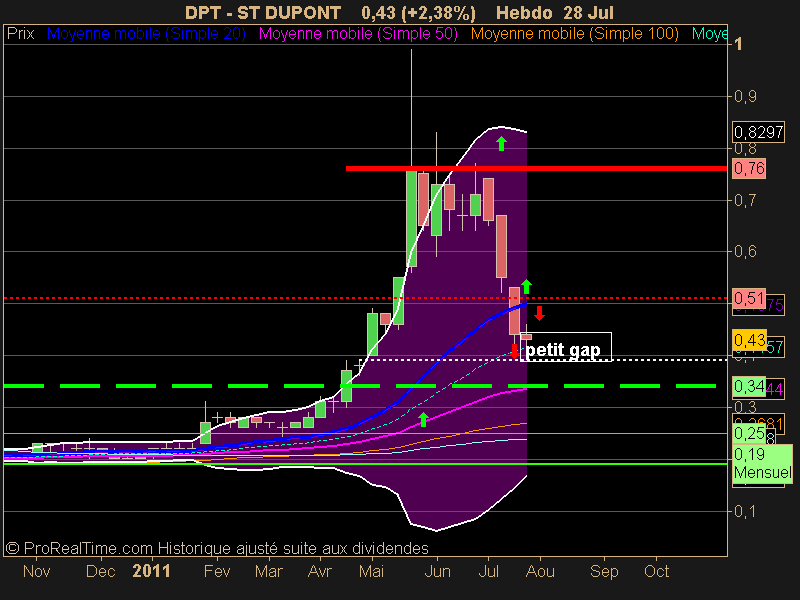Select "Moyenne mobile (Simple 100)" legend entry
The height and width of the screenshot is (600, 800).
click(x=574, y=34)
